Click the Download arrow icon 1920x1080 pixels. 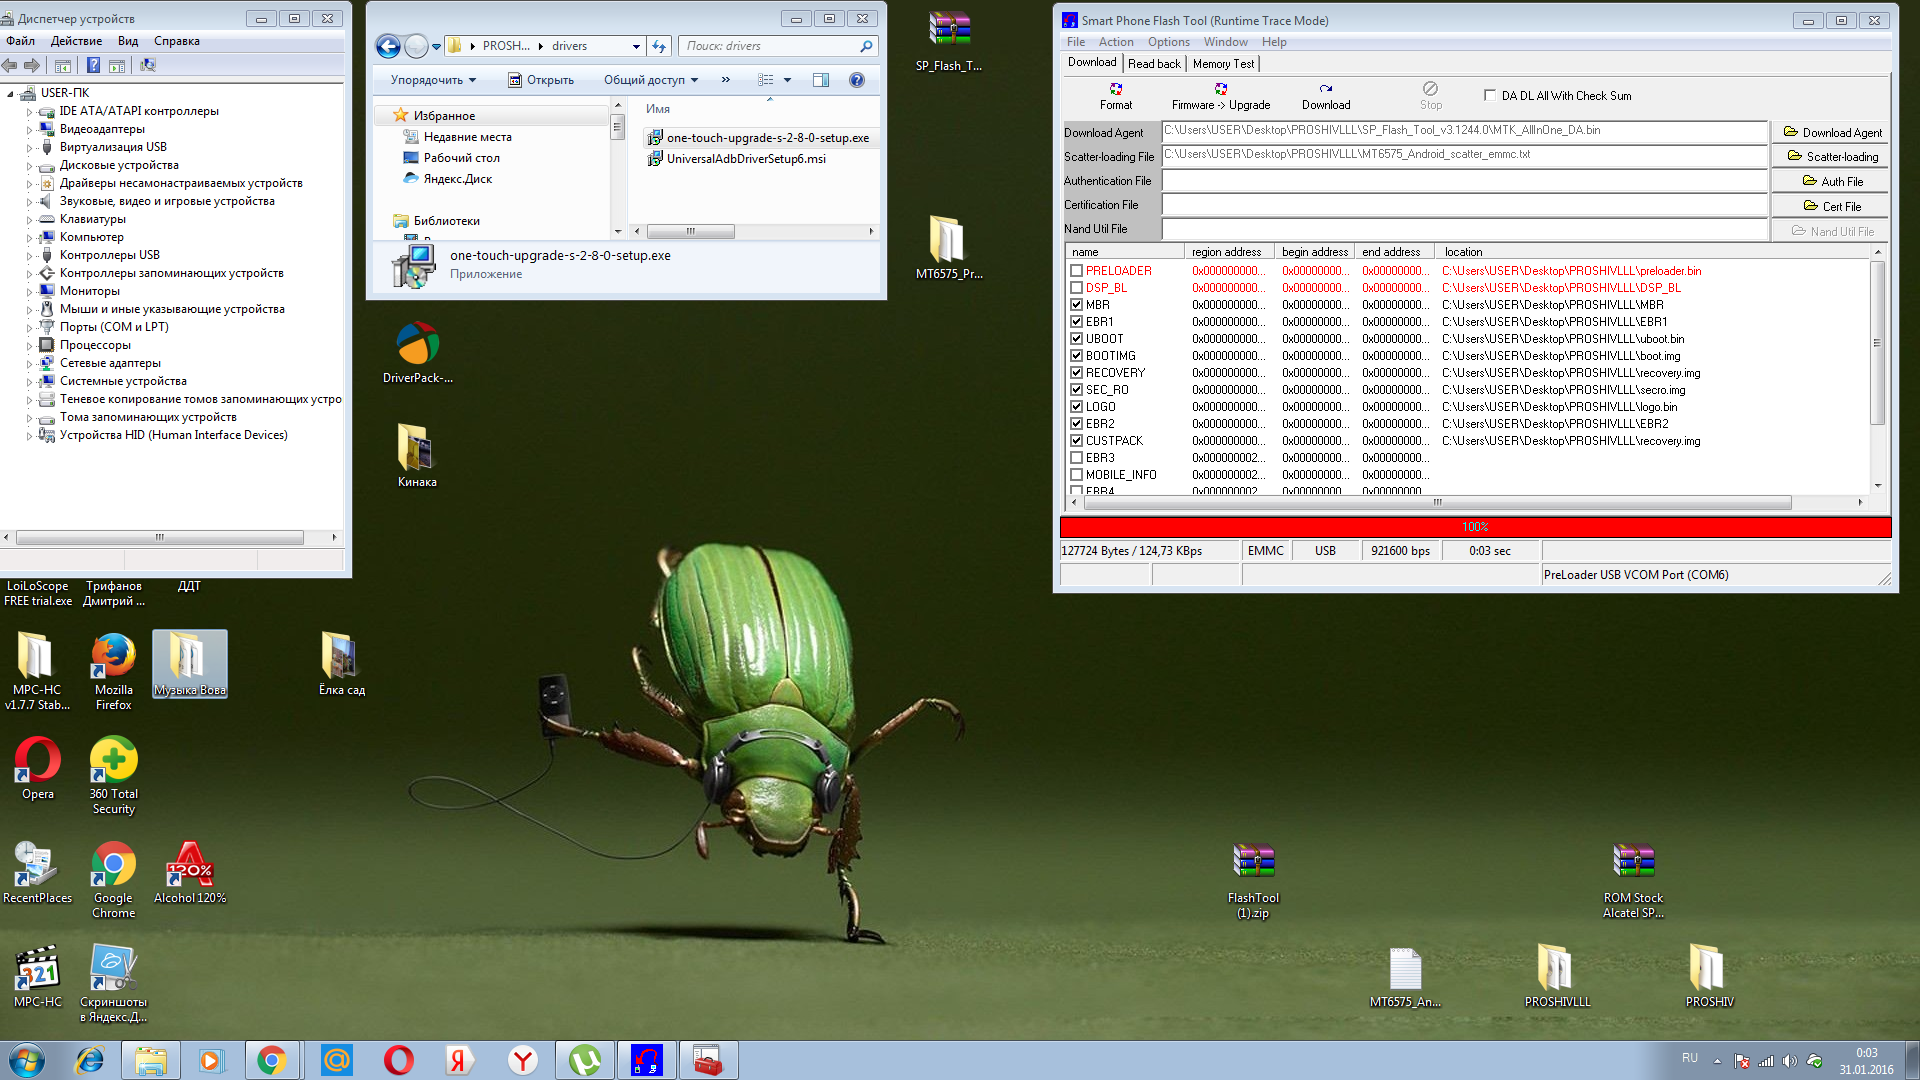click(1326, 90)
